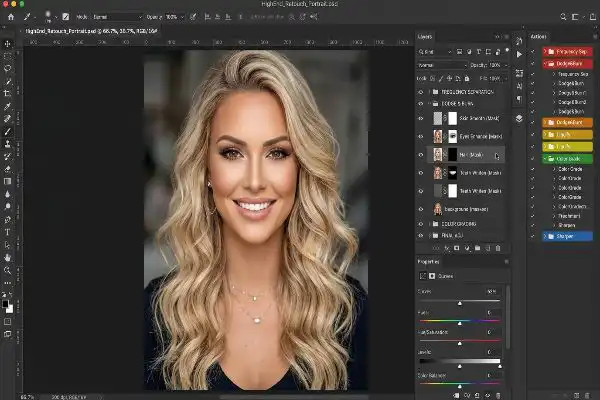Select the Eraser tool
The width and height of the screenshot is (600, 400).
(7, 169)
